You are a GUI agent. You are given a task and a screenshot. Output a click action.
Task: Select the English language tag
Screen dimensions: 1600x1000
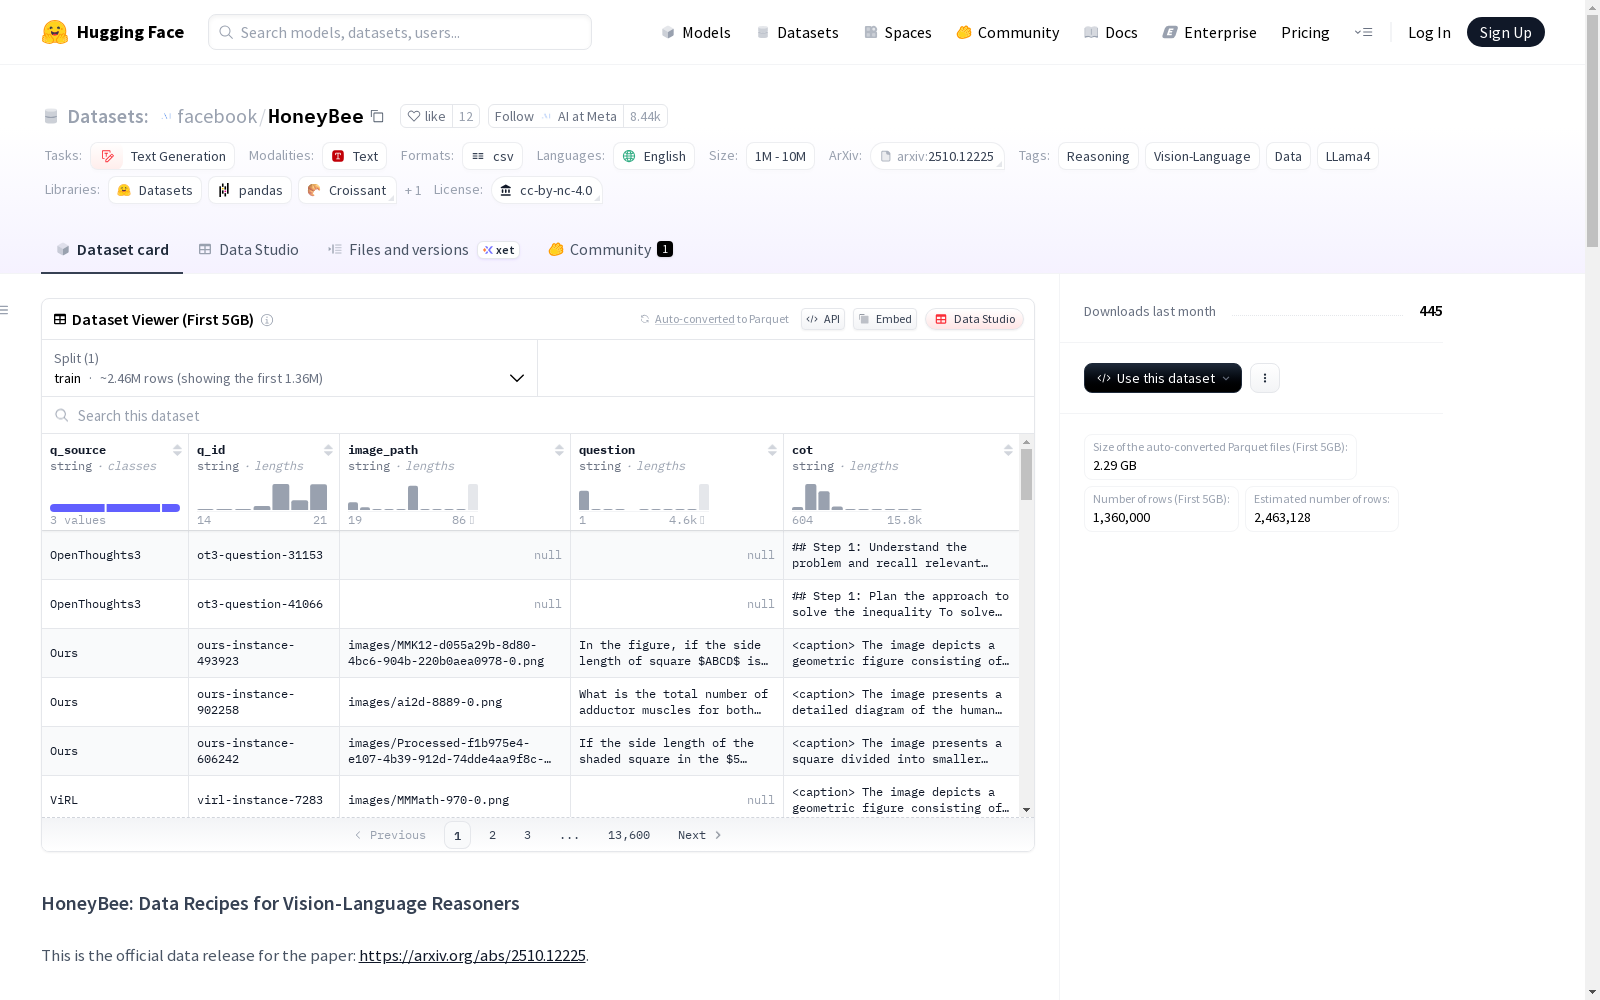pyautogui.click(x=654, y=156)
